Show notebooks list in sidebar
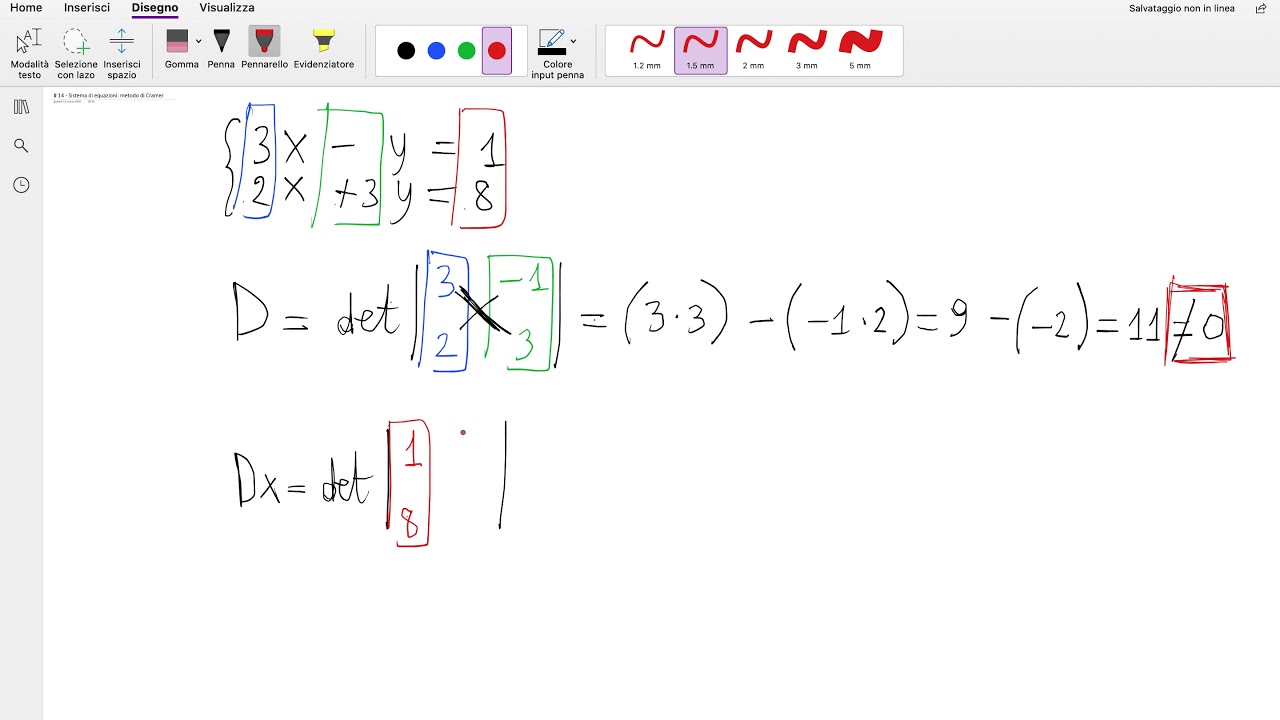This screenshot has width=1280, height=720. tap(21, 107)
